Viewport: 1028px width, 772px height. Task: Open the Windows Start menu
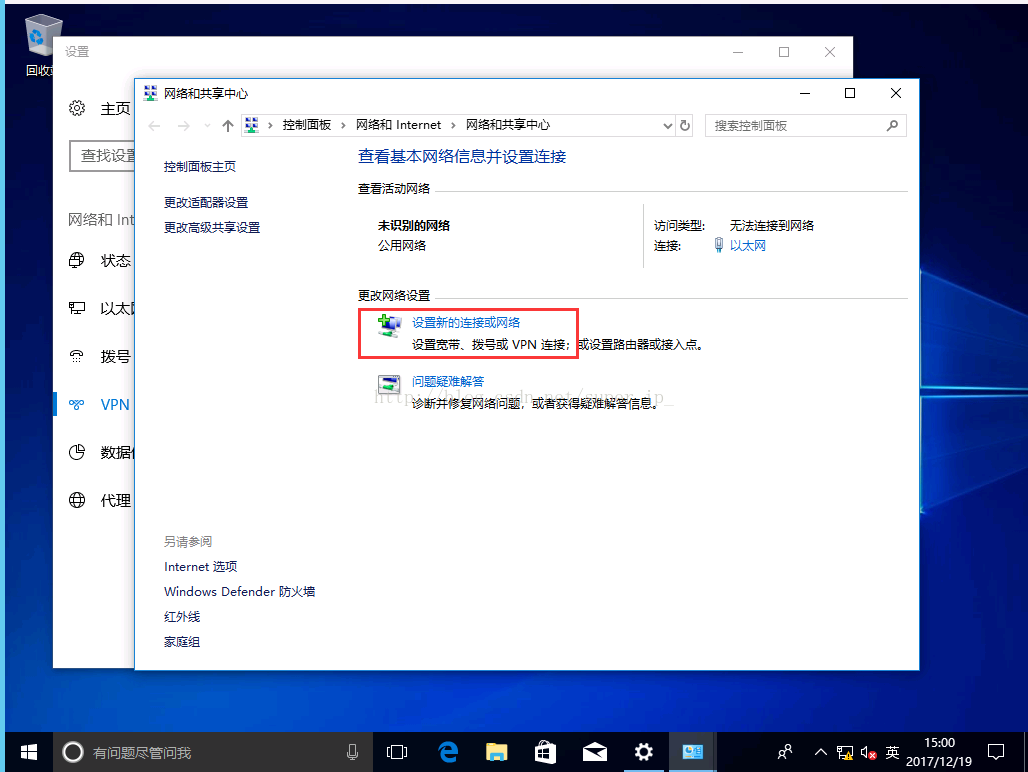pos(29,752)
